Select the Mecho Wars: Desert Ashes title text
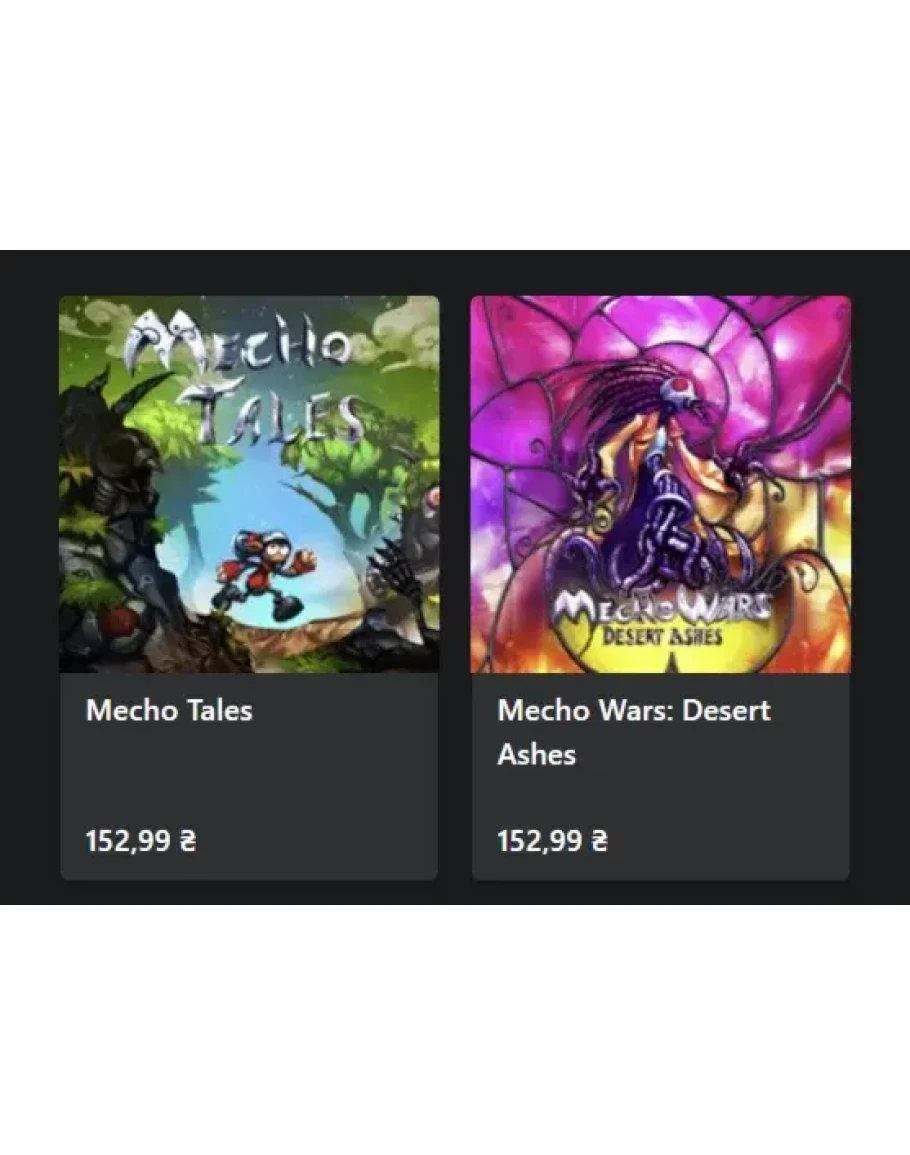Screen dimensions: 910x1155 634,732
